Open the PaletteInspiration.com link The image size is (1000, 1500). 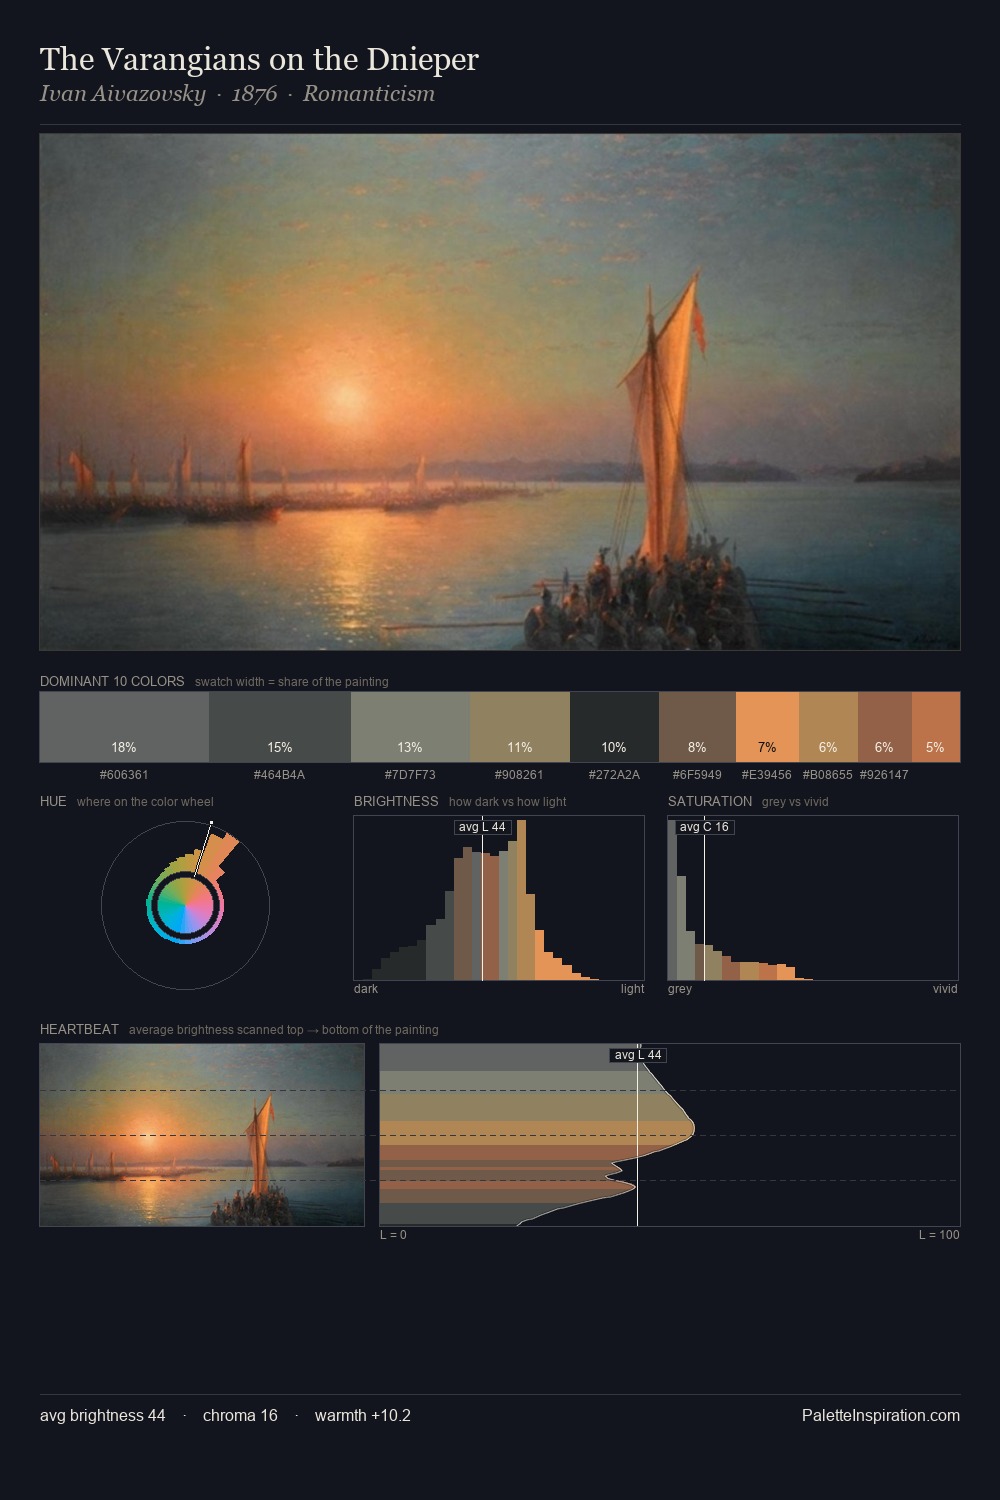[x=881, y=1415]
